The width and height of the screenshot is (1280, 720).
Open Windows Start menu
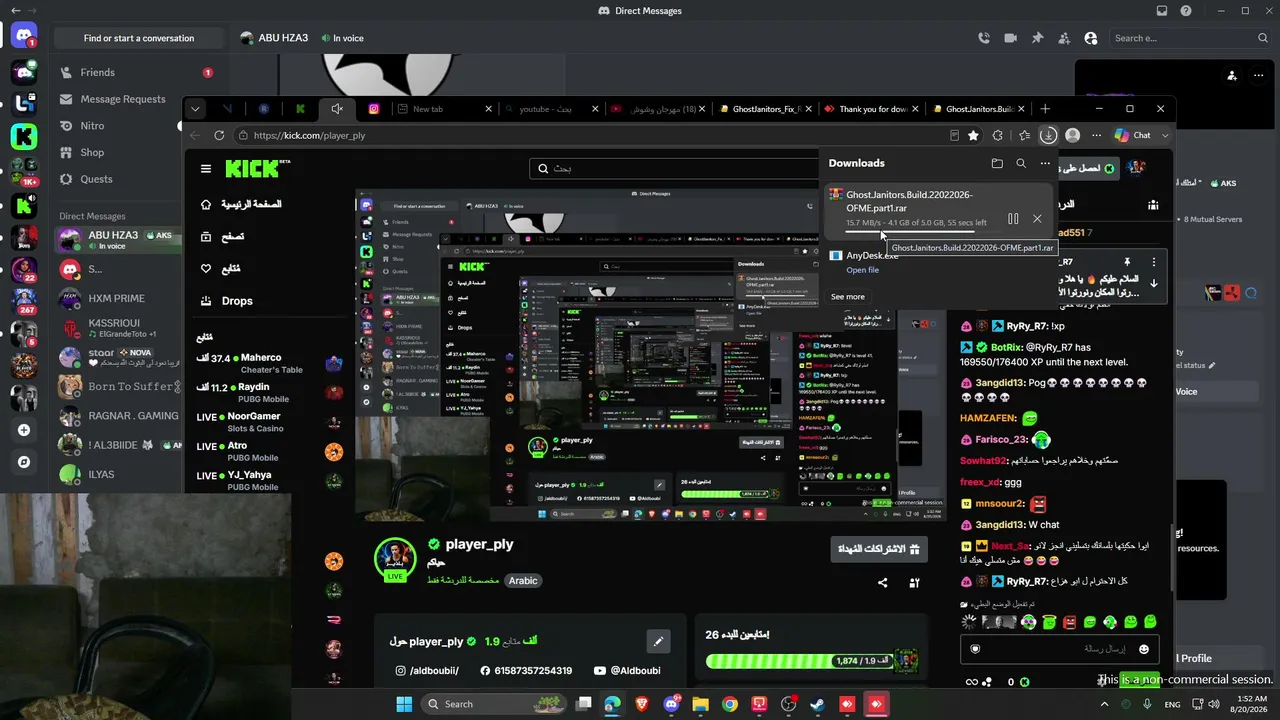tap(404, 704)
